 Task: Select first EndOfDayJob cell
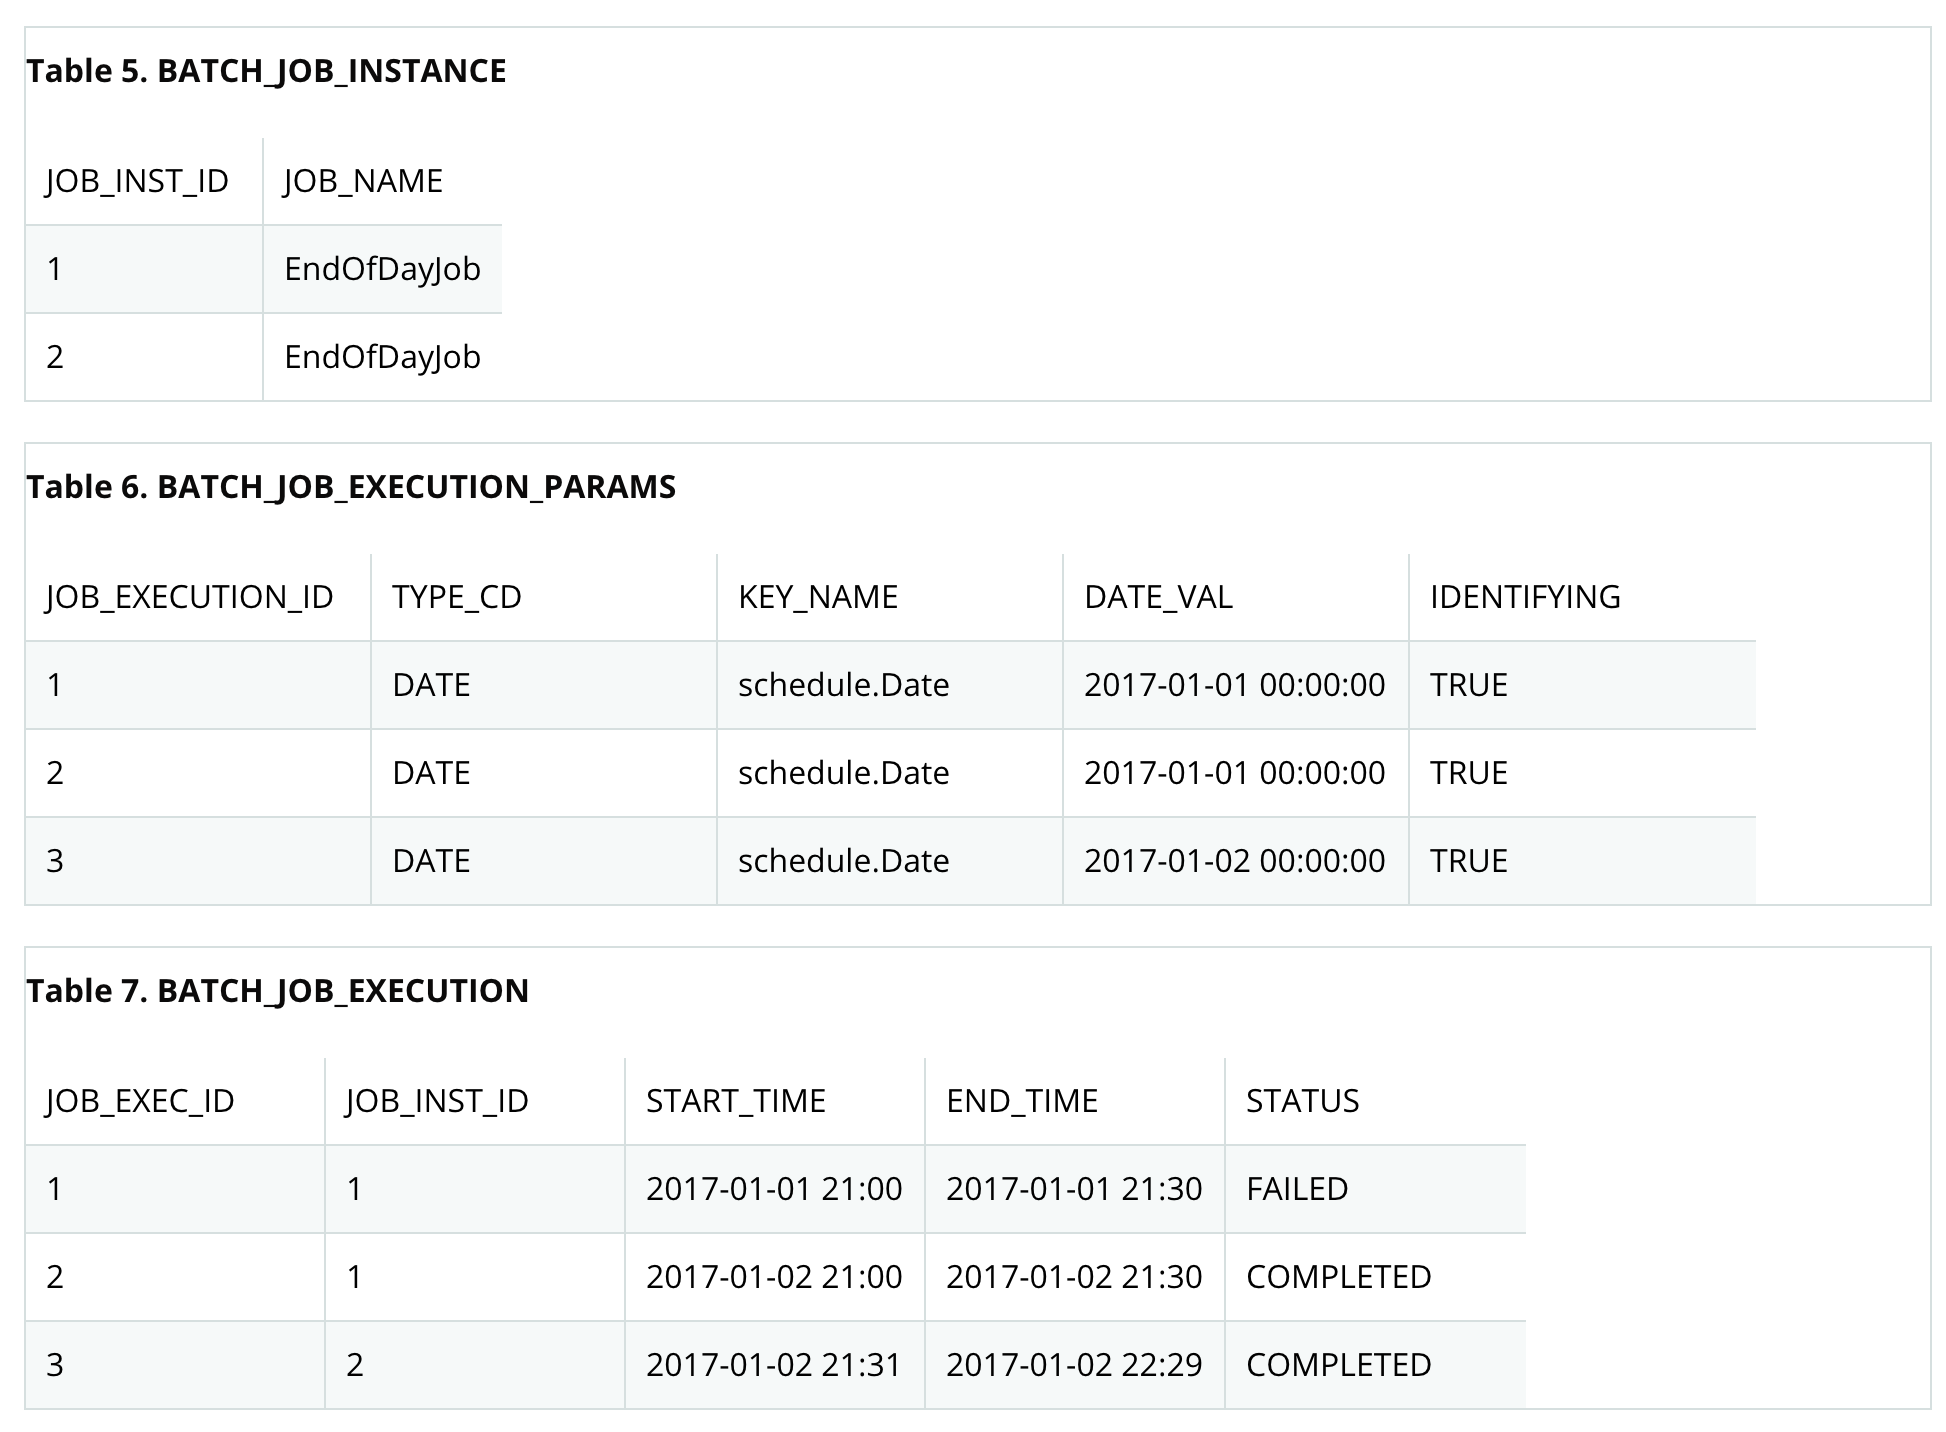[x=382, y=269]
